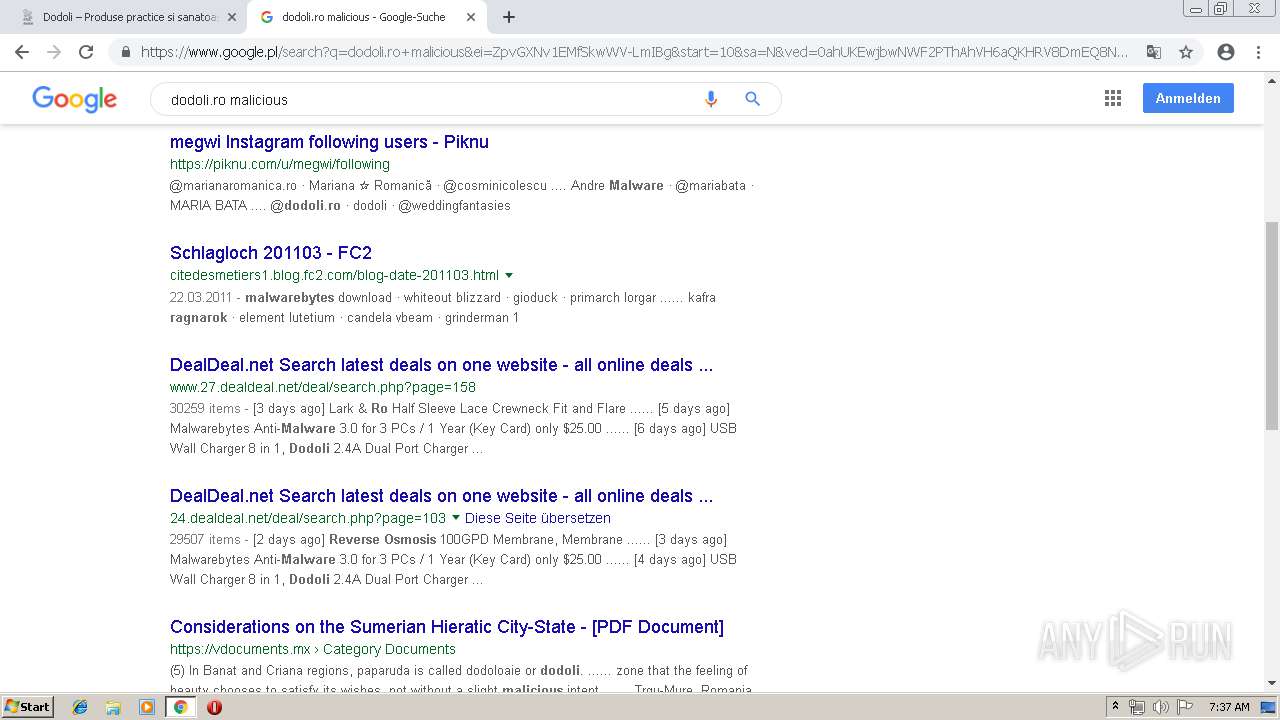Screen dimensions: 1280x720
Task: Open Internet Explorer from taskbar
Action: (x=80, y=707)
